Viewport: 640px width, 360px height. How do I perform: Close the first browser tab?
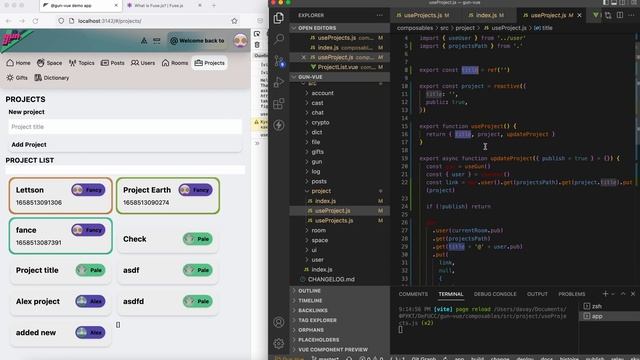coord(116,6)
